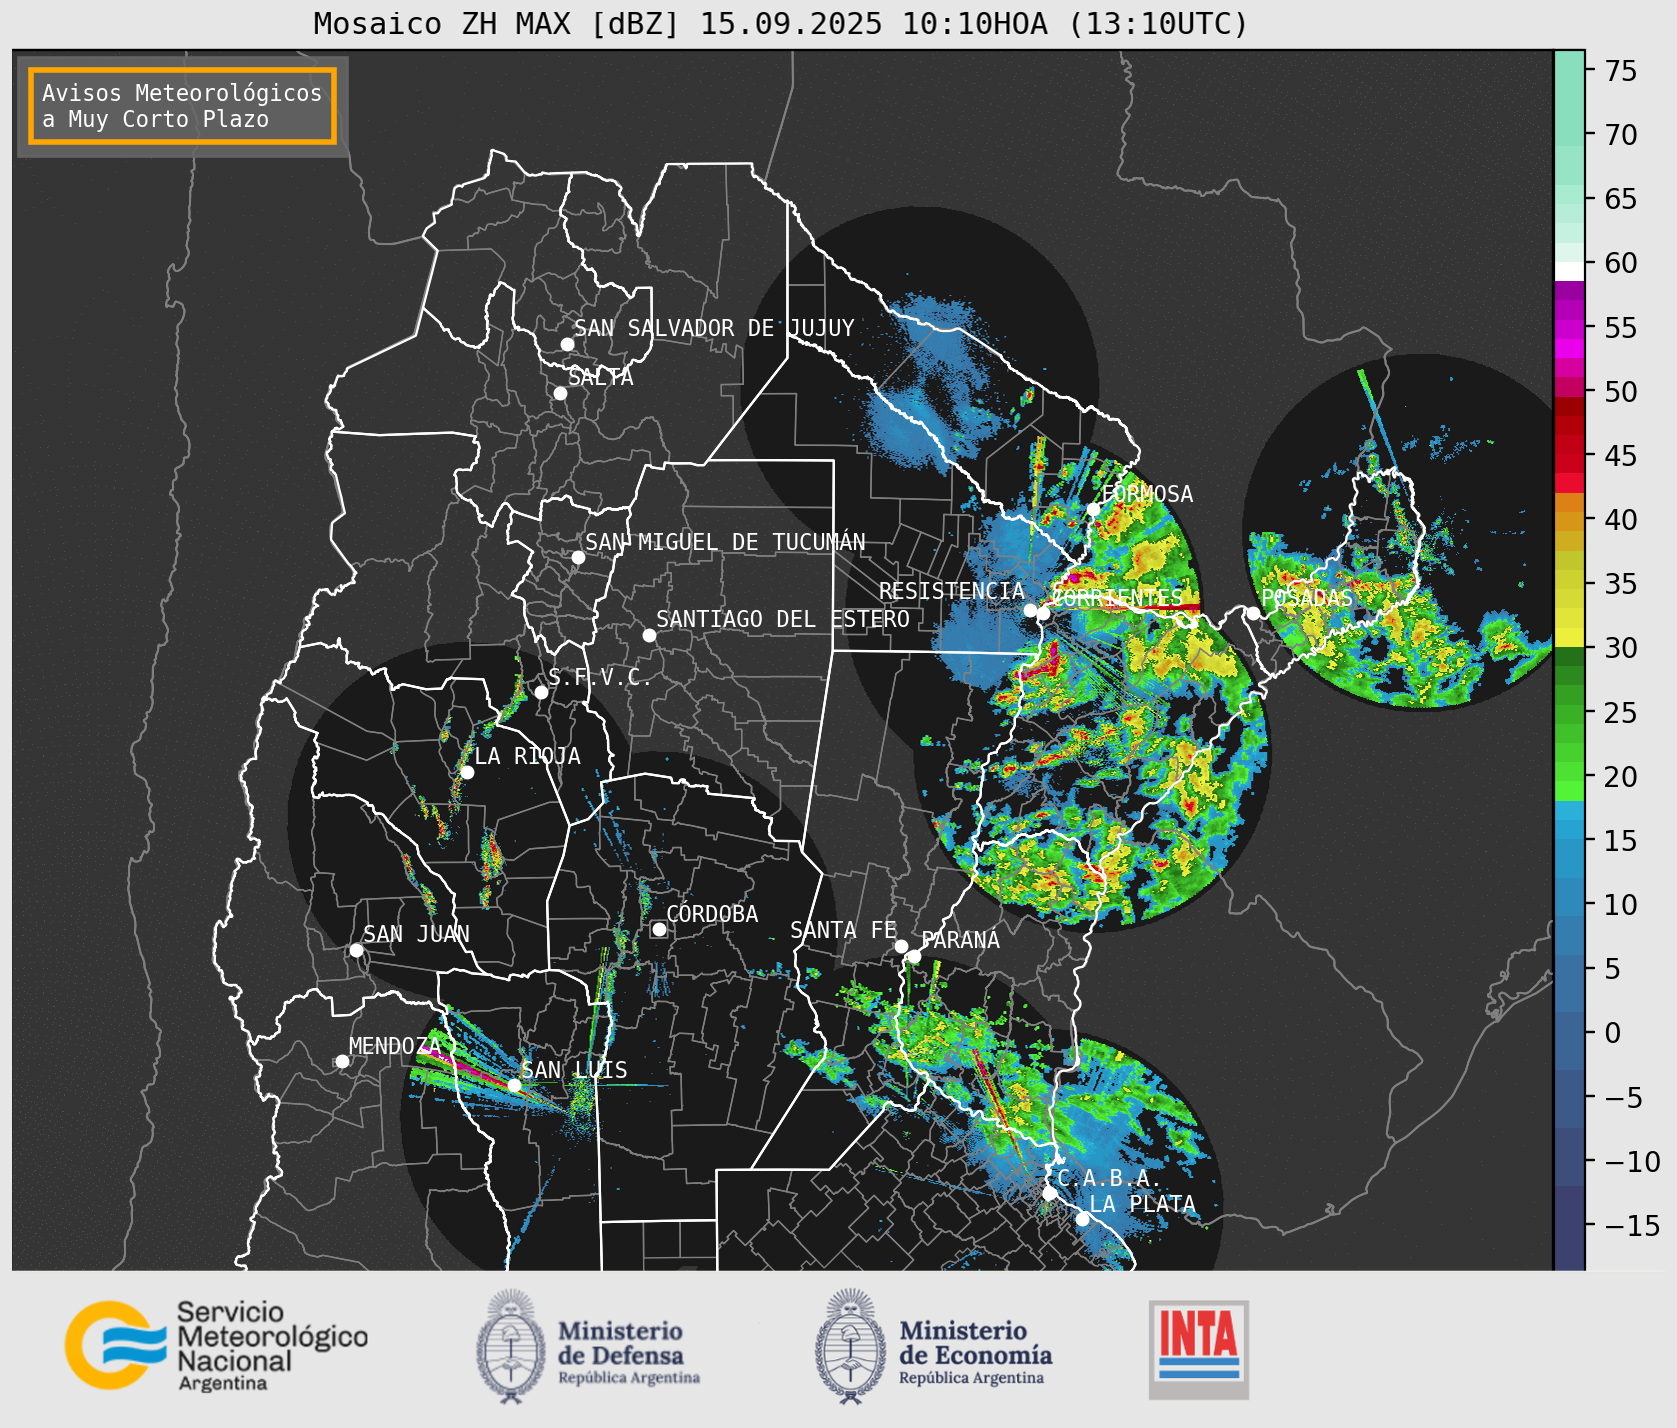Select the Salta city marker dot

[561, 393]
